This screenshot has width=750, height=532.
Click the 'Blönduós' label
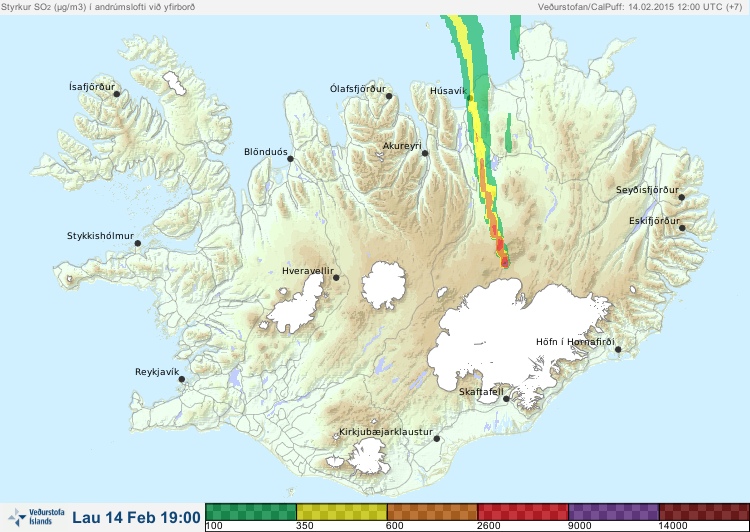265,152
